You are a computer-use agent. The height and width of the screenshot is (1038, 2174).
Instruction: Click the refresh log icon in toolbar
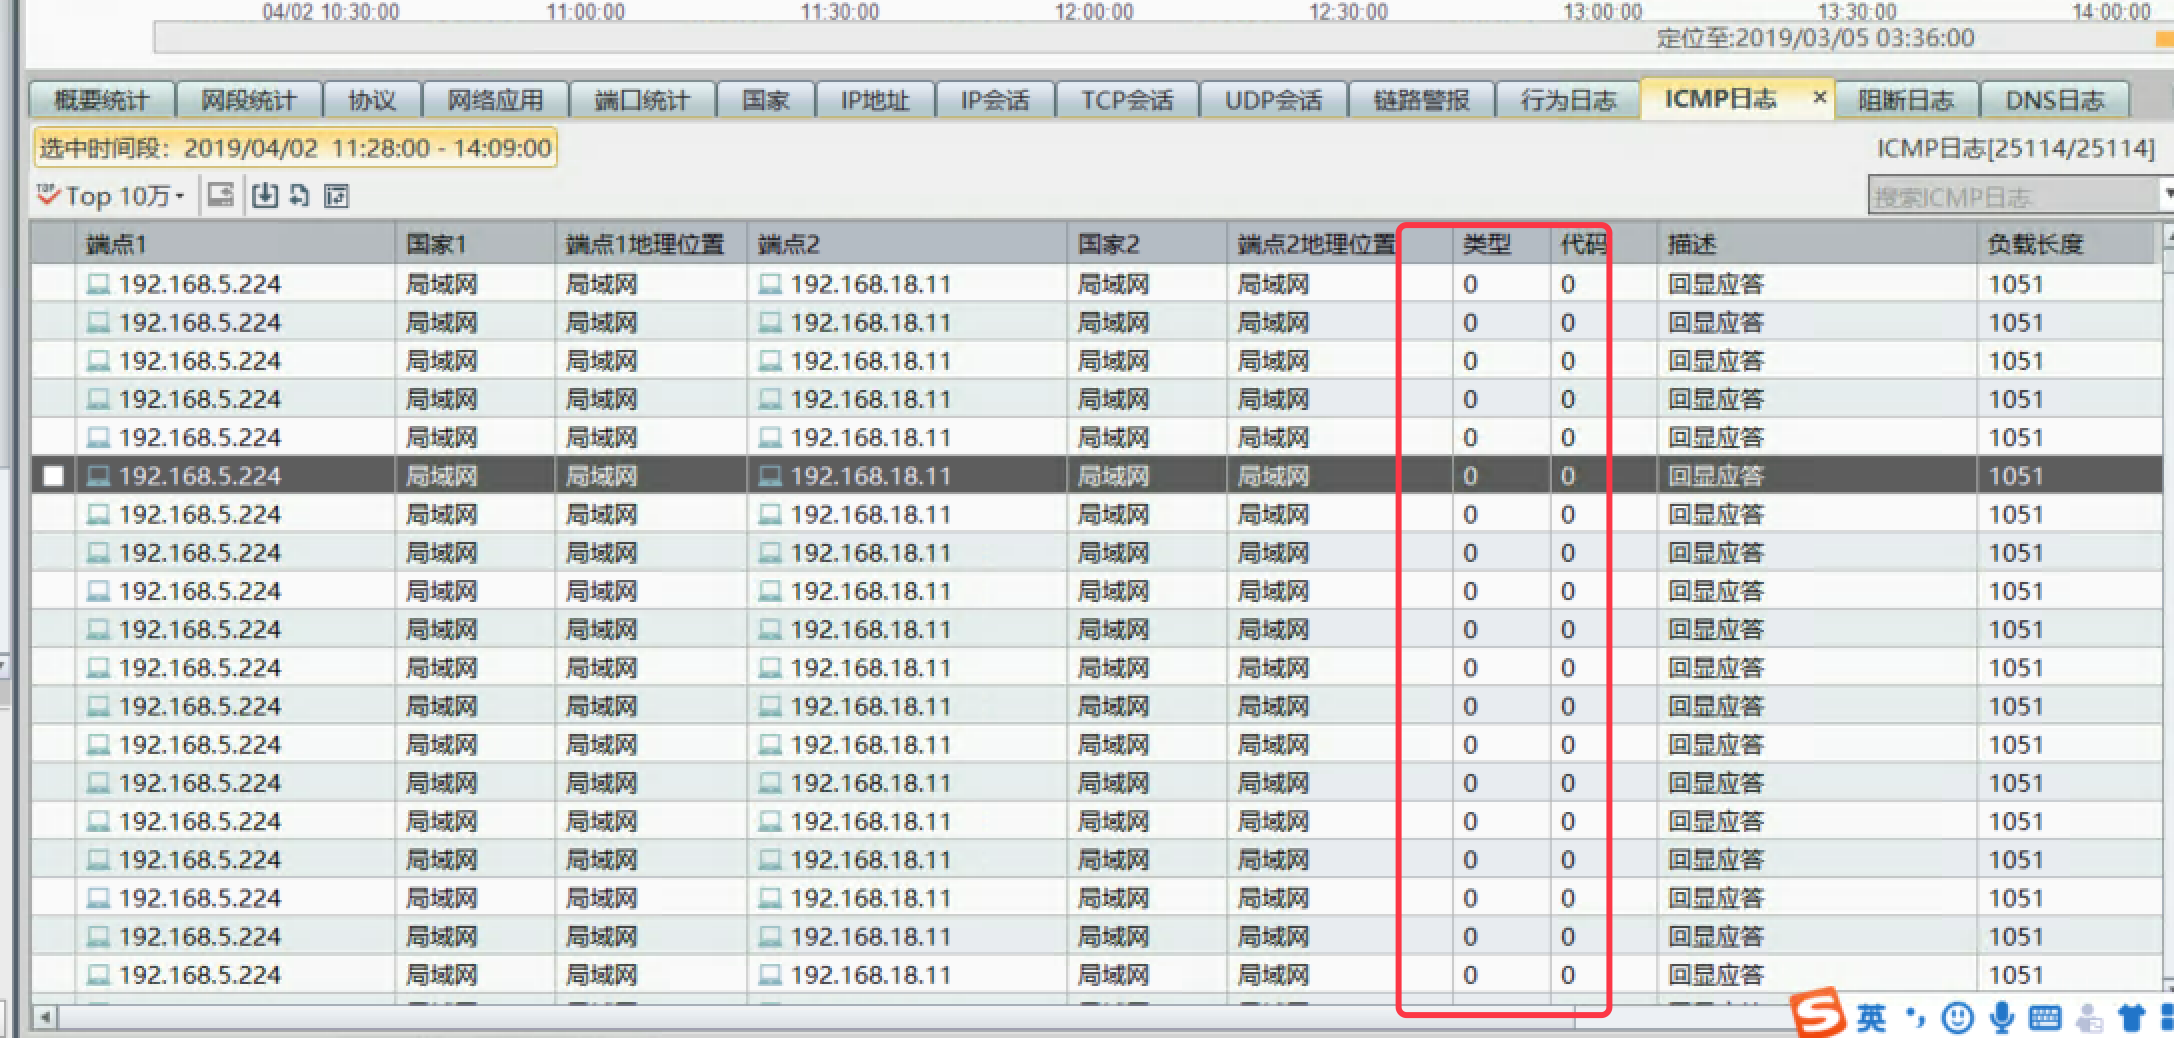(299, 195)
